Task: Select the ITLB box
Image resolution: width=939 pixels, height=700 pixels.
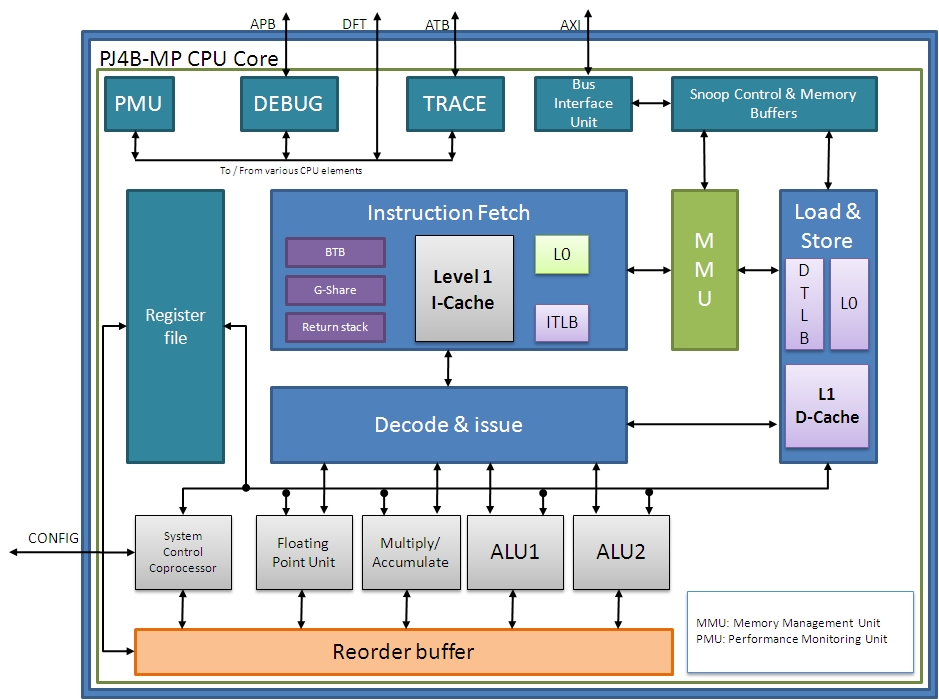Action: [561, 323]
